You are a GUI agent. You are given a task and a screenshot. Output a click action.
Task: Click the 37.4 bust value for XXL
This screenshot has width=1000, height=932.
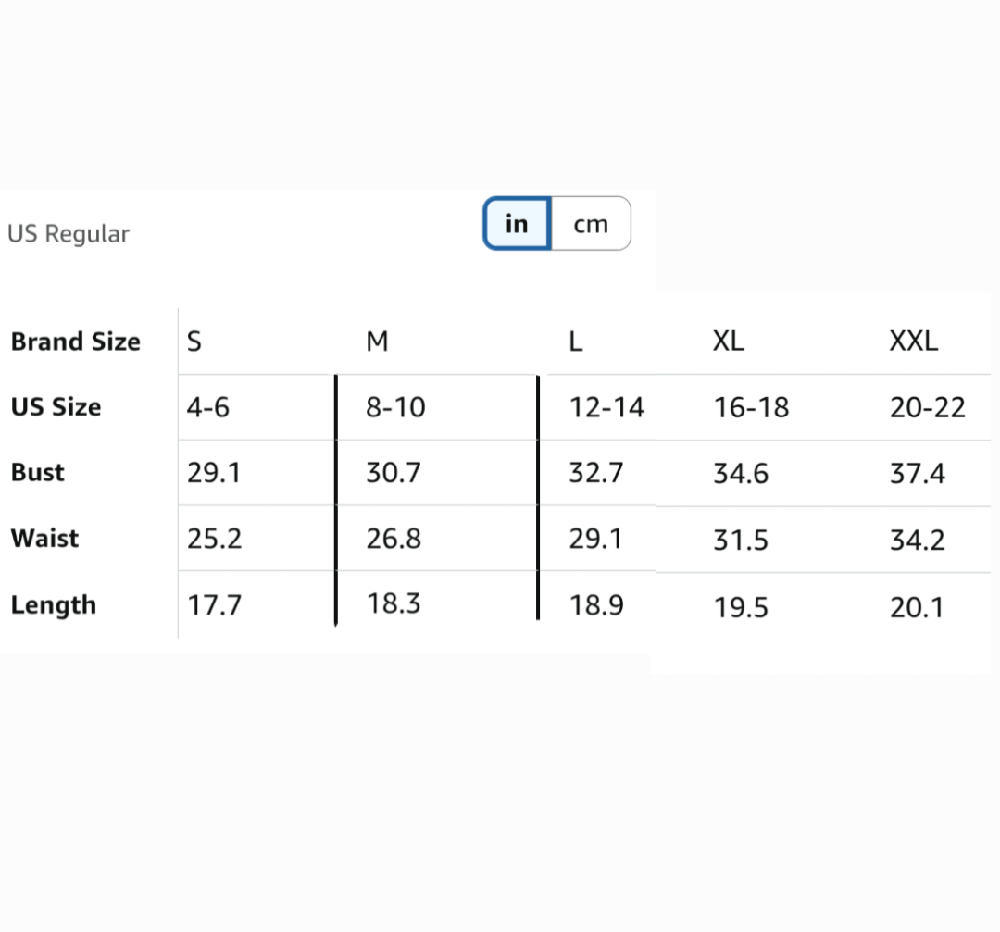[x=917, y=474]
